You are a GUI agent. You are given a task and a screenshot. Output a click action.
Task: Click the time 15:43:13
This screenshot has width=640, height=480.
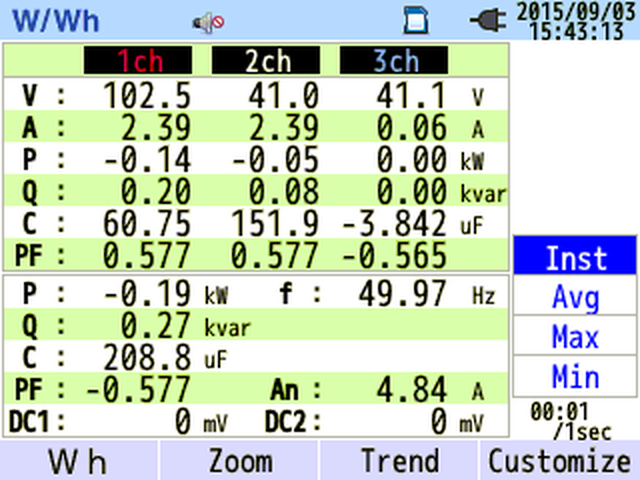[576, 31]
